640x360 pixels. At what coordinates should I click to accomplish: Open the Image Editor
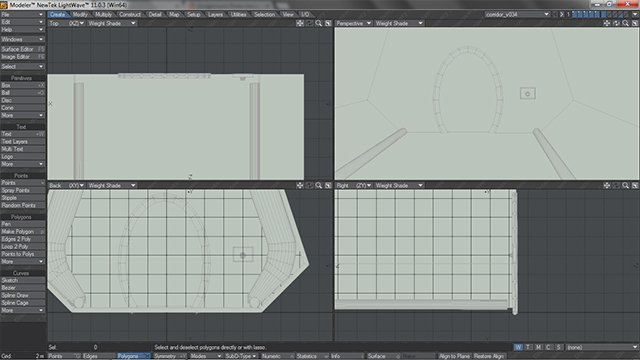22,57
